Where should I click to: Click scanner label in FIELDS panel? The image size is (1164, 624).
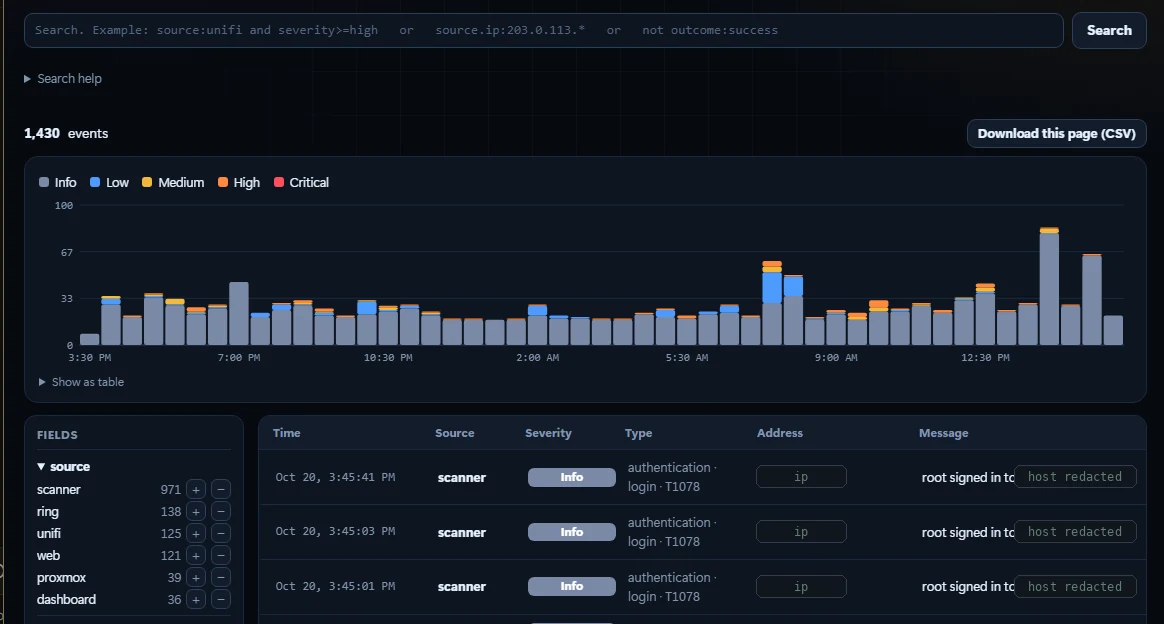[59, 490]
